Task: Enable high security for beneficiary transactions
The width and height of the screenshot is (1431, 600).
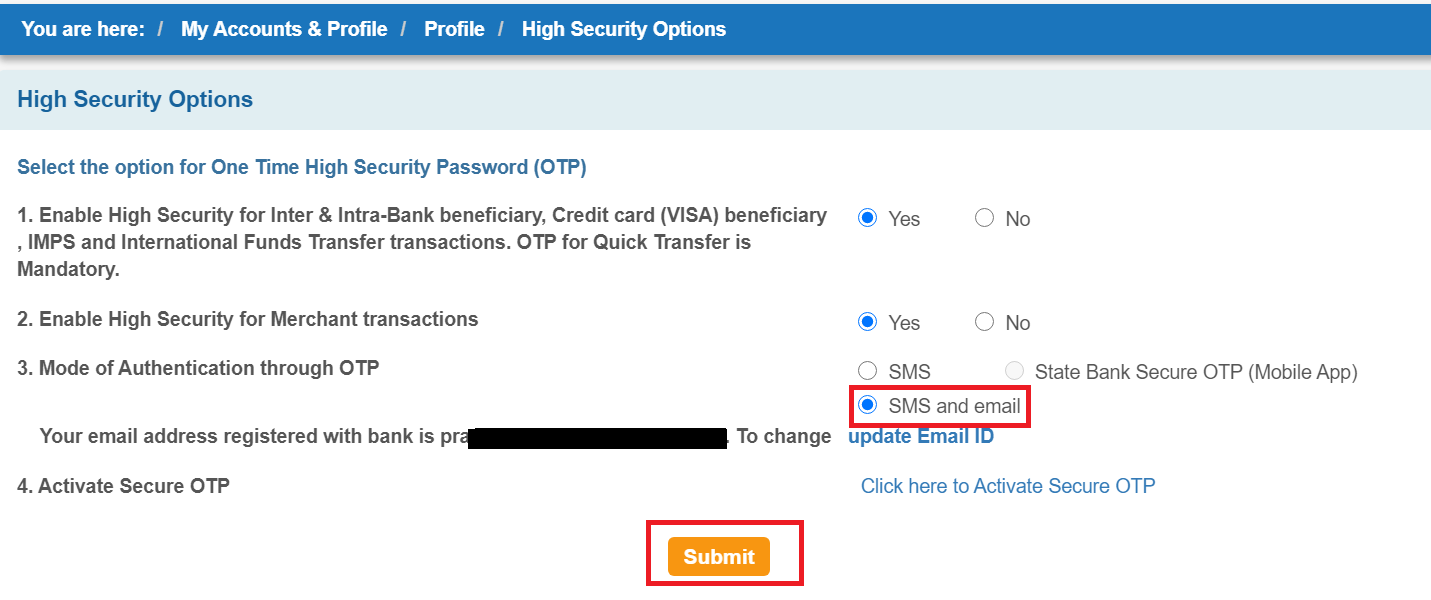Action: pos(867,217)
